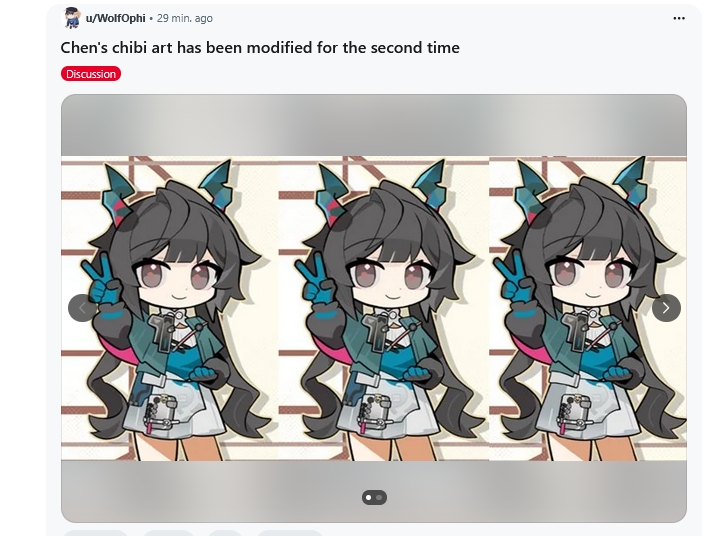Viewport: 721px width, 536px height.
Task: Open the u/WolfOphi user profile link
Action: (115, 18)
